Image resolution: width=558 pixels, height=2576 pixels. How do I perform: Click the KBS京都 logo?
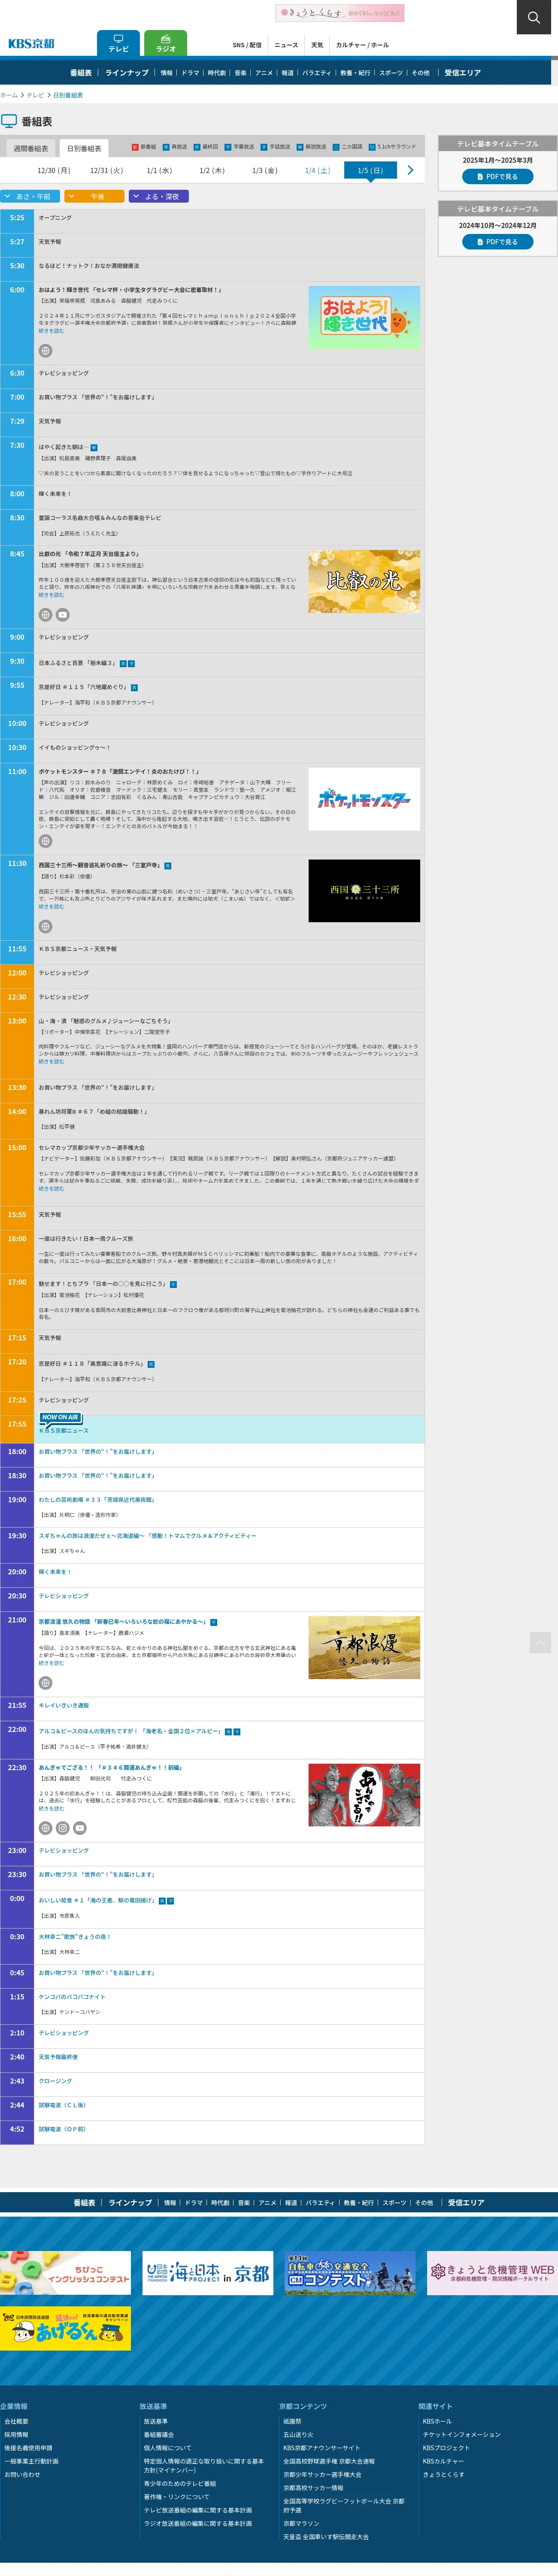[x=31, y=43]
